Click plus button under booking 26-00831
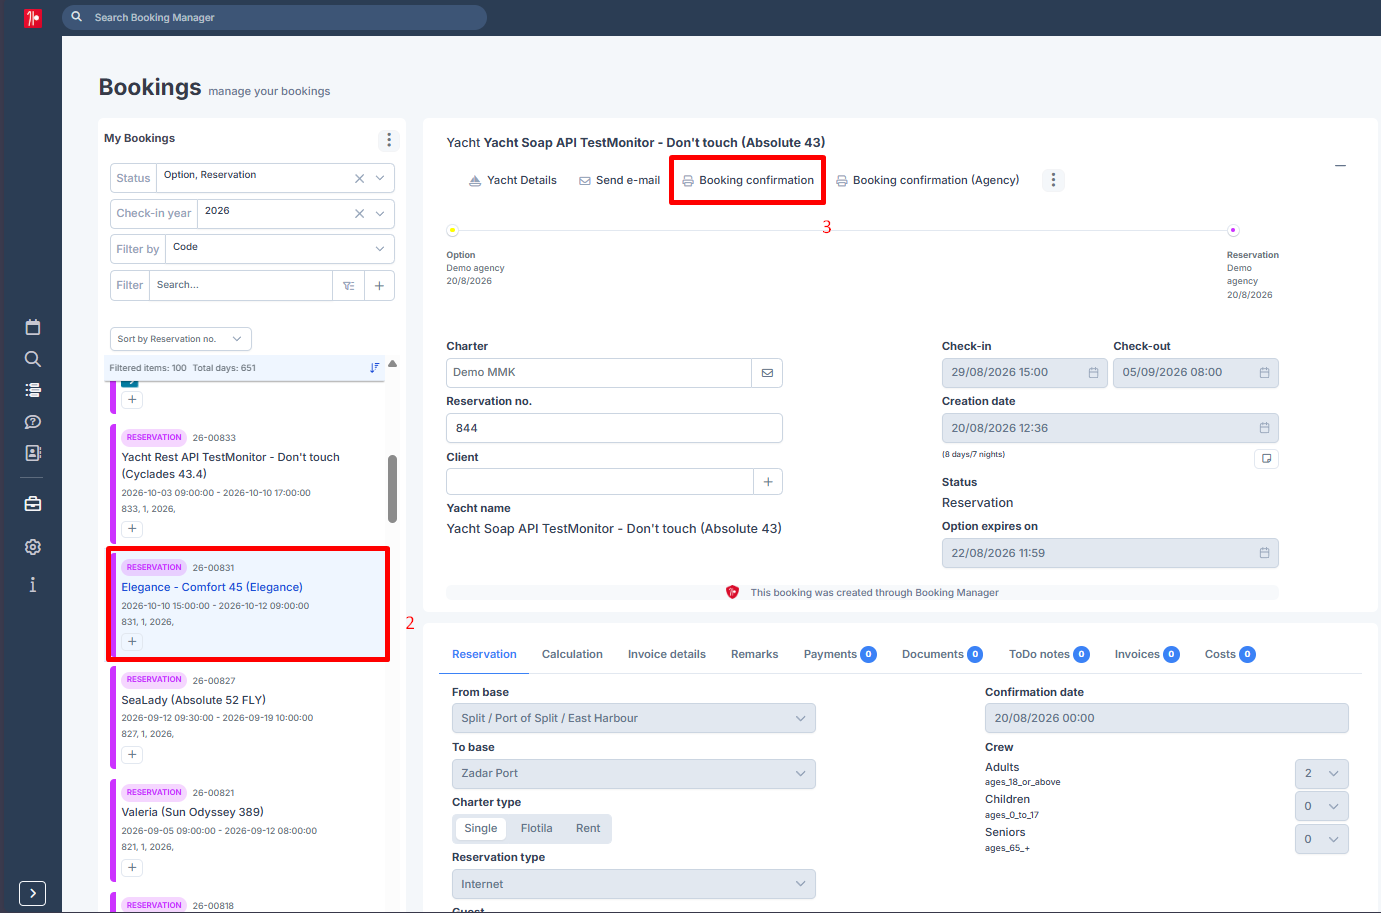This screenshot has width=1381, height=913. (x=132, y=642)
